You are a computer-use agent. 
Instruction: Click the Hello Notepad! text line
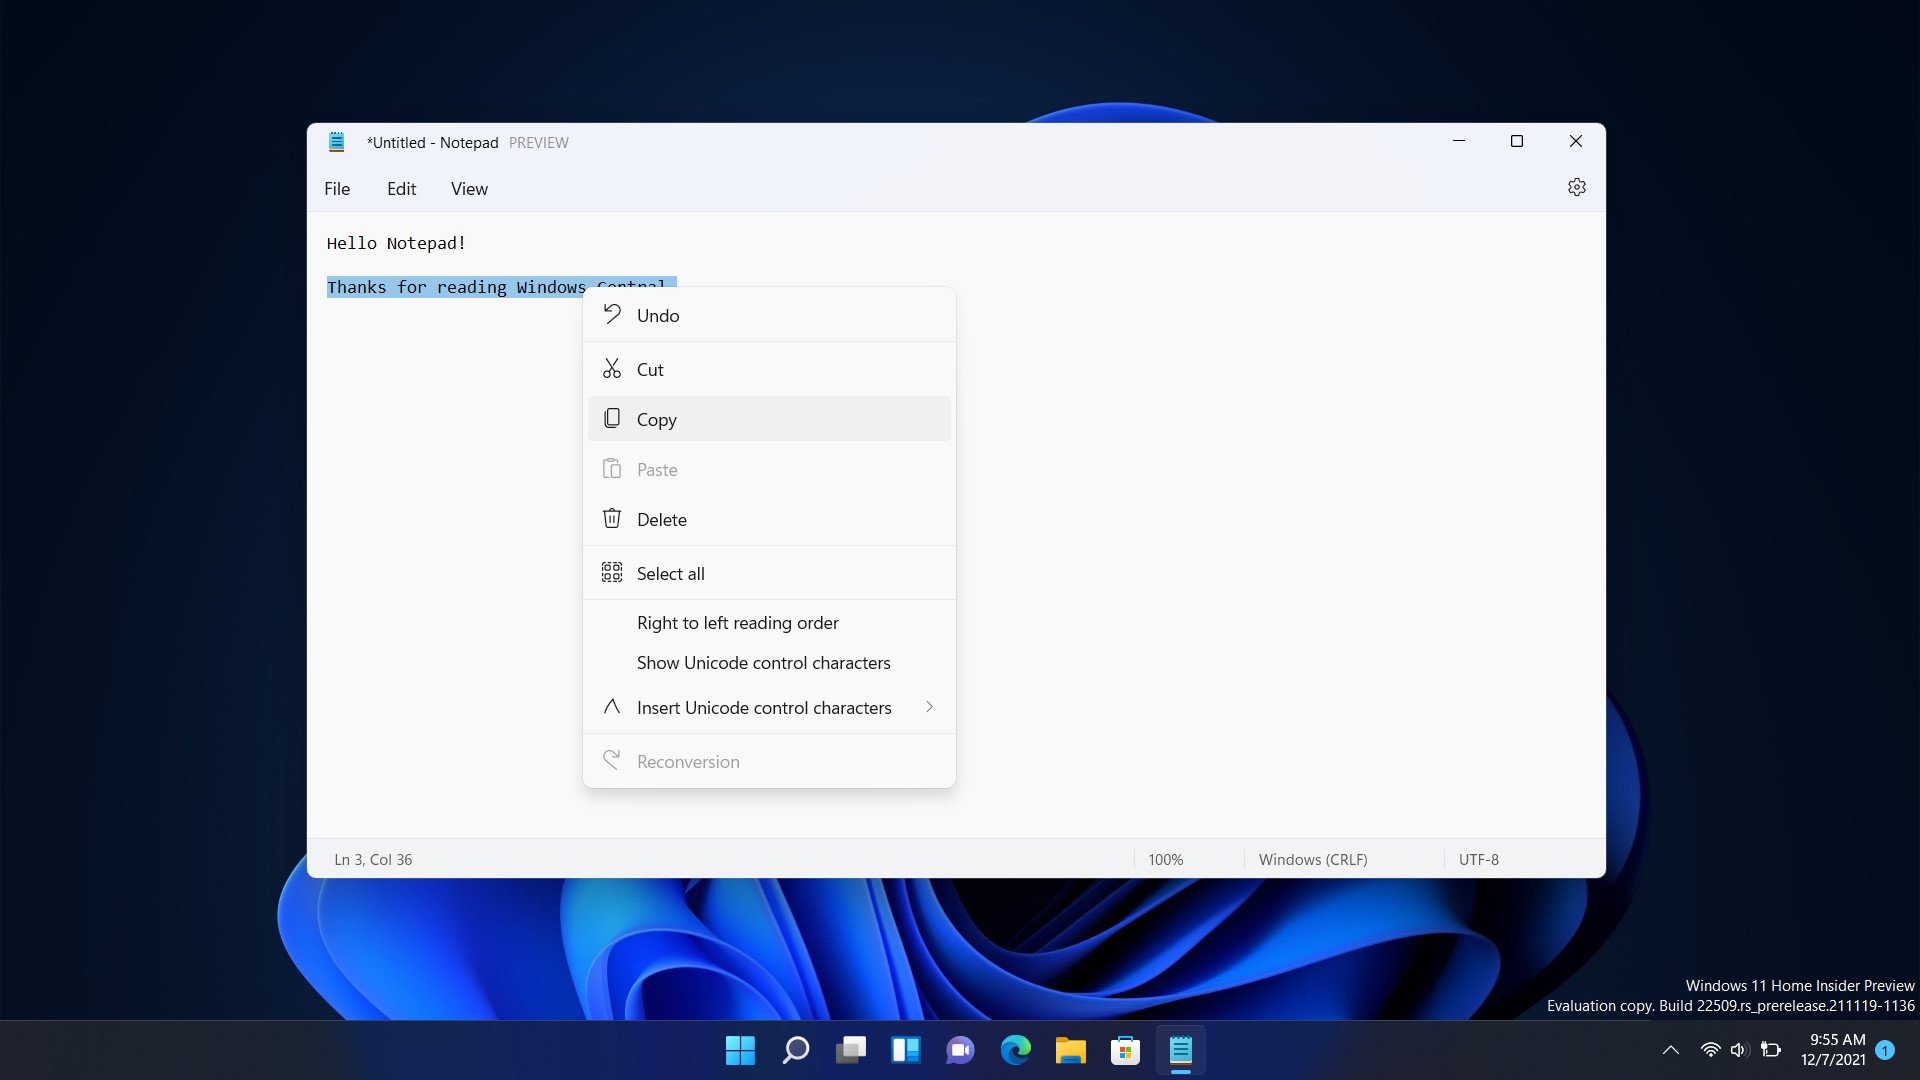click(x=396, y=243)
